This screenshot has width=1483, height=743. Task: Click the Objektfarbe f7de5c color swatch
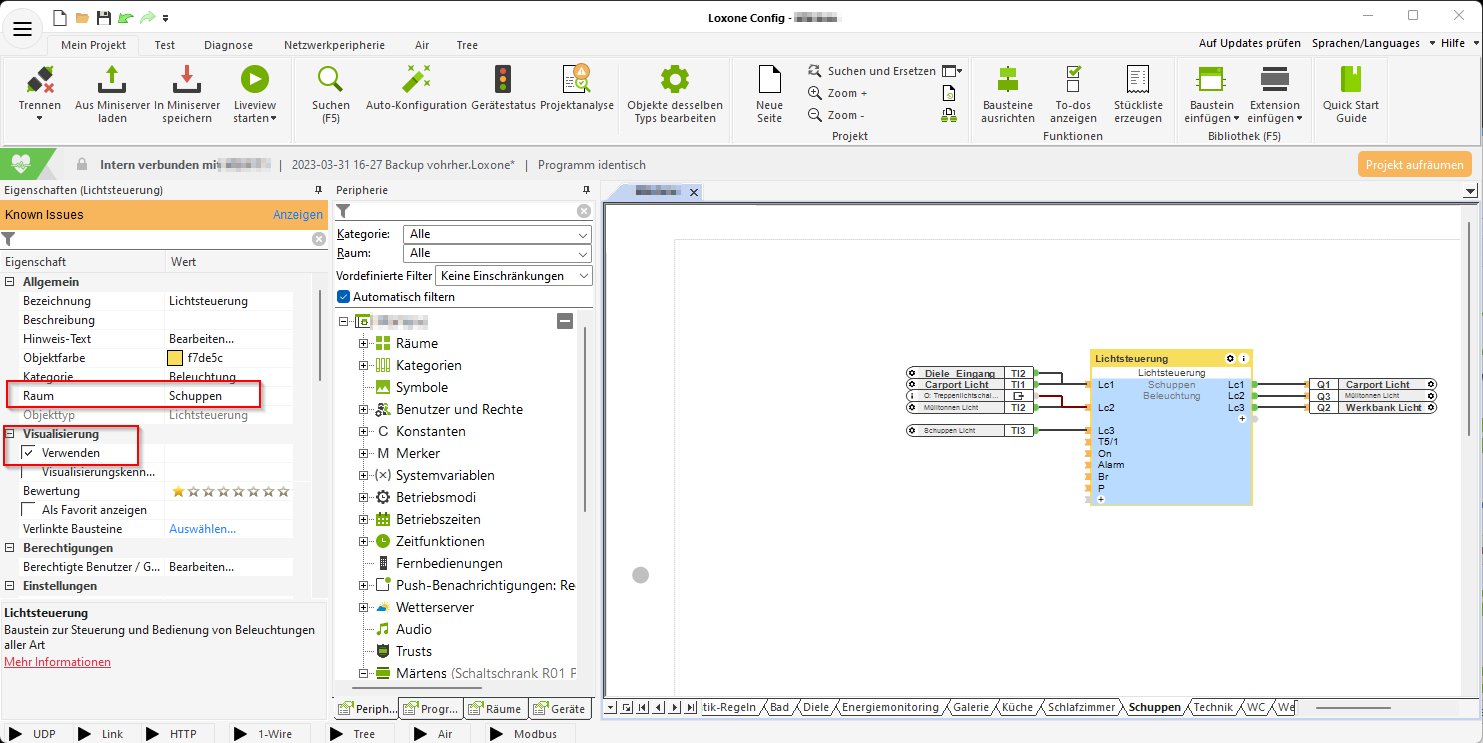click(175, 358)
